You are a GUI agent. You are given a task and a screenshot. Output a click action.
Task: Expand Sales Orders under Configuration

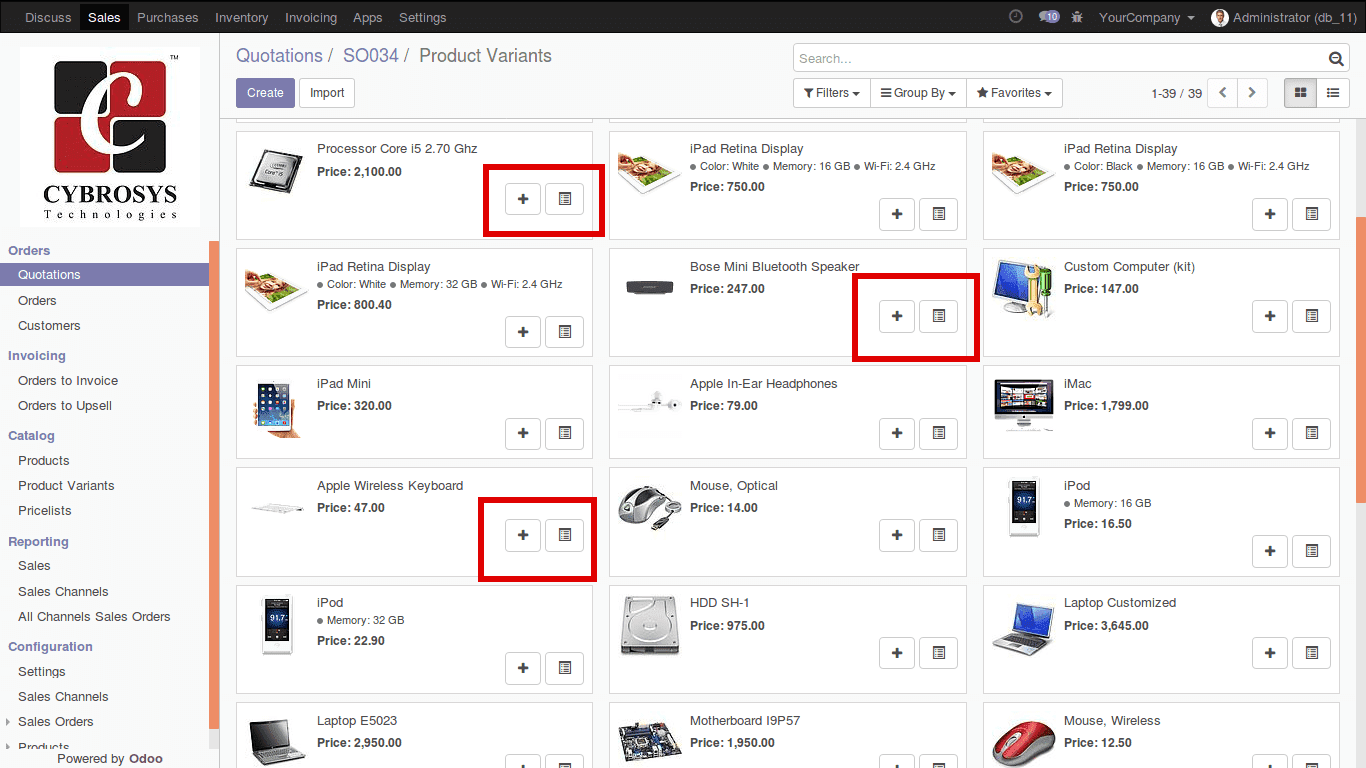click(x=56, y=722)
